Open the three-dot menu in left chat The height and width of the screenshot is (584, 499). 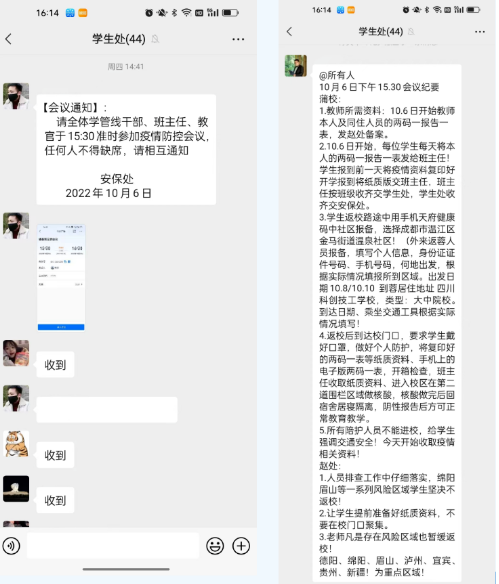coord(238,39)
